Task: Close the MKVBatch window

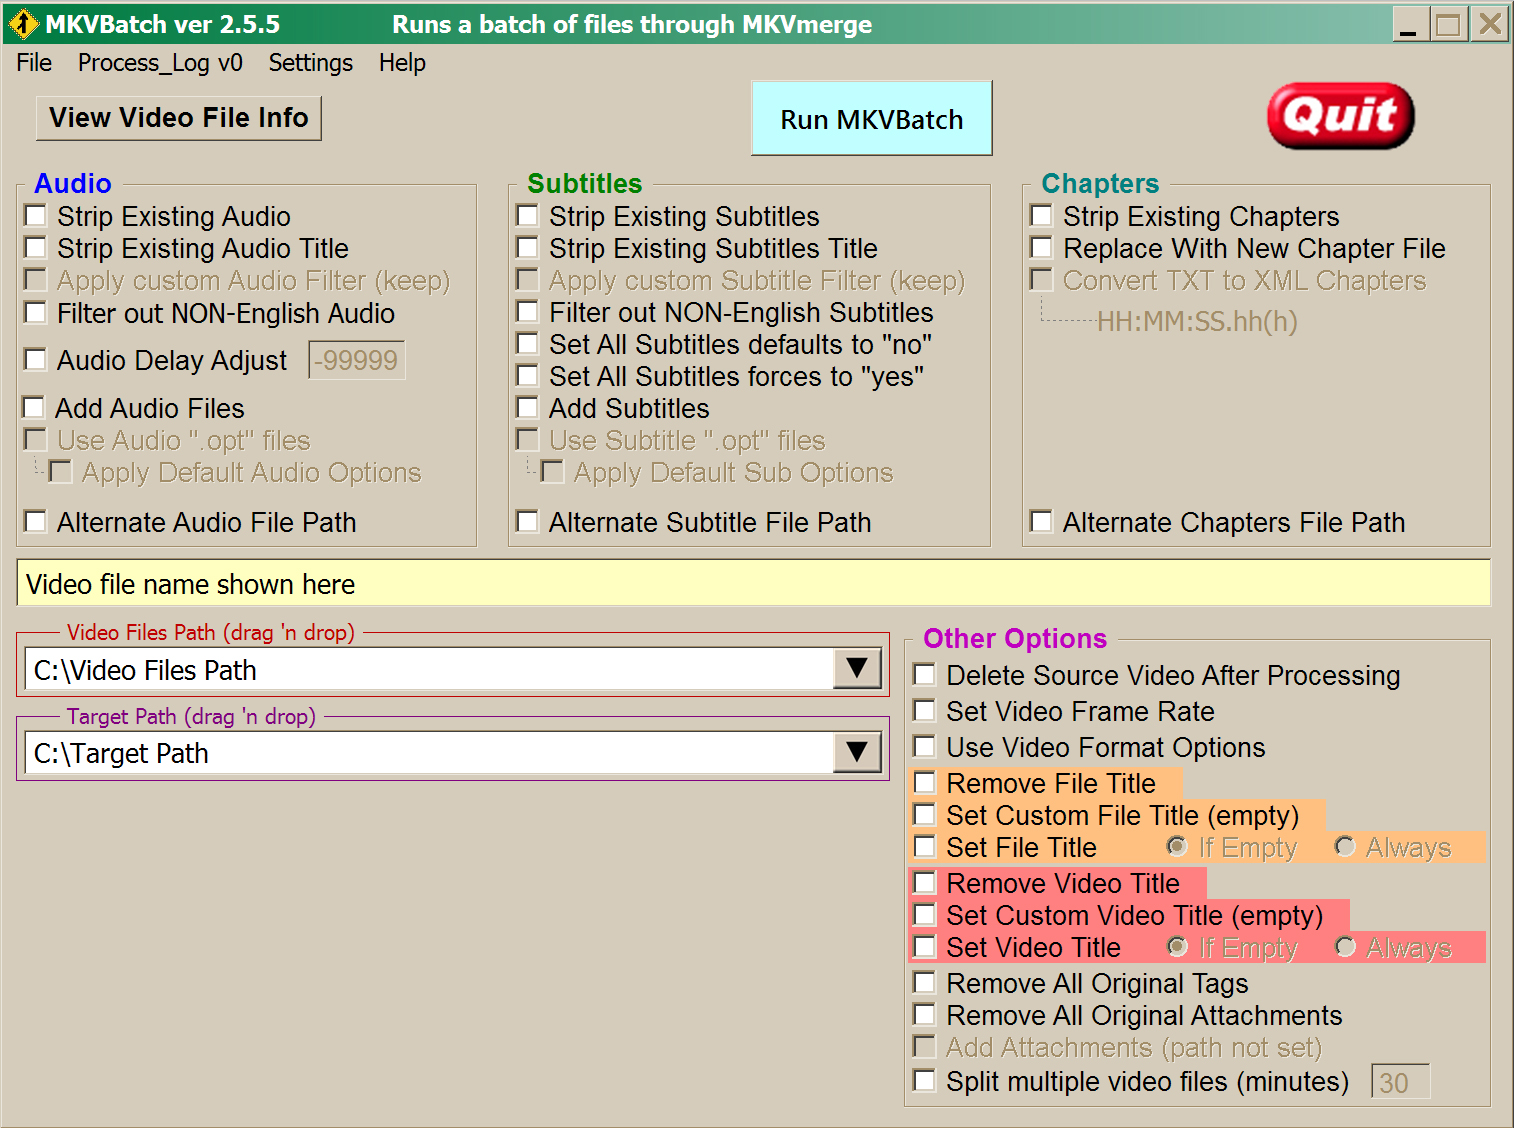Action: point(1490,24)
